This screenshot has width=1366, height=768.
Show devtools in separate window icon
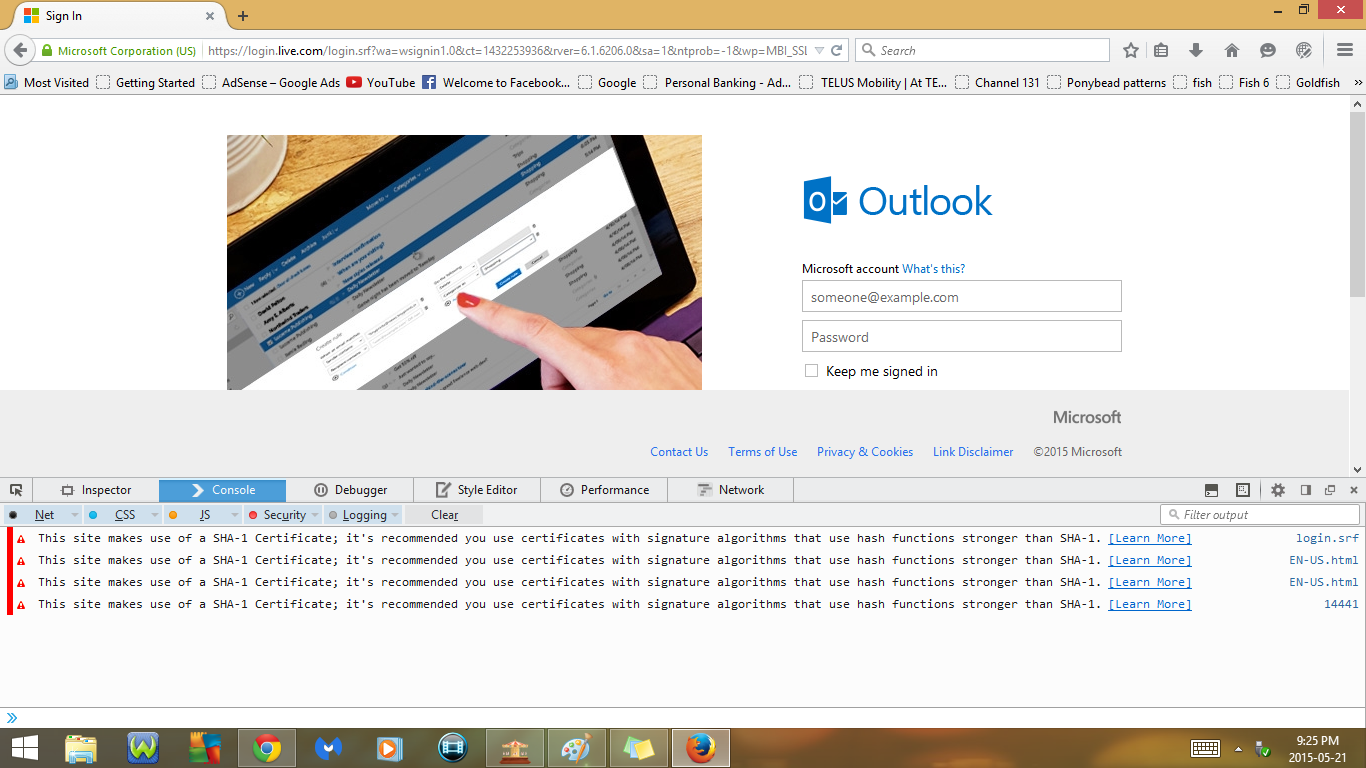pos(1330,490)
